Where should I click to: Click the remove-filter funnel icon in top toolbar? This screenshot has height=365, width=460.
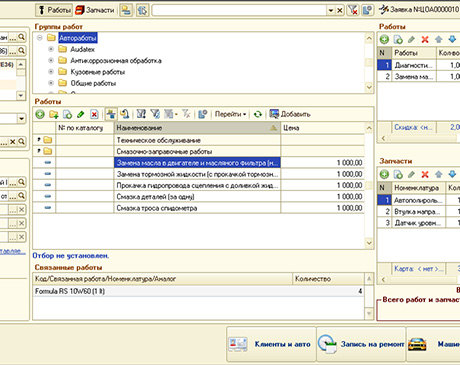pyautogui.click(x=353, y=10)
